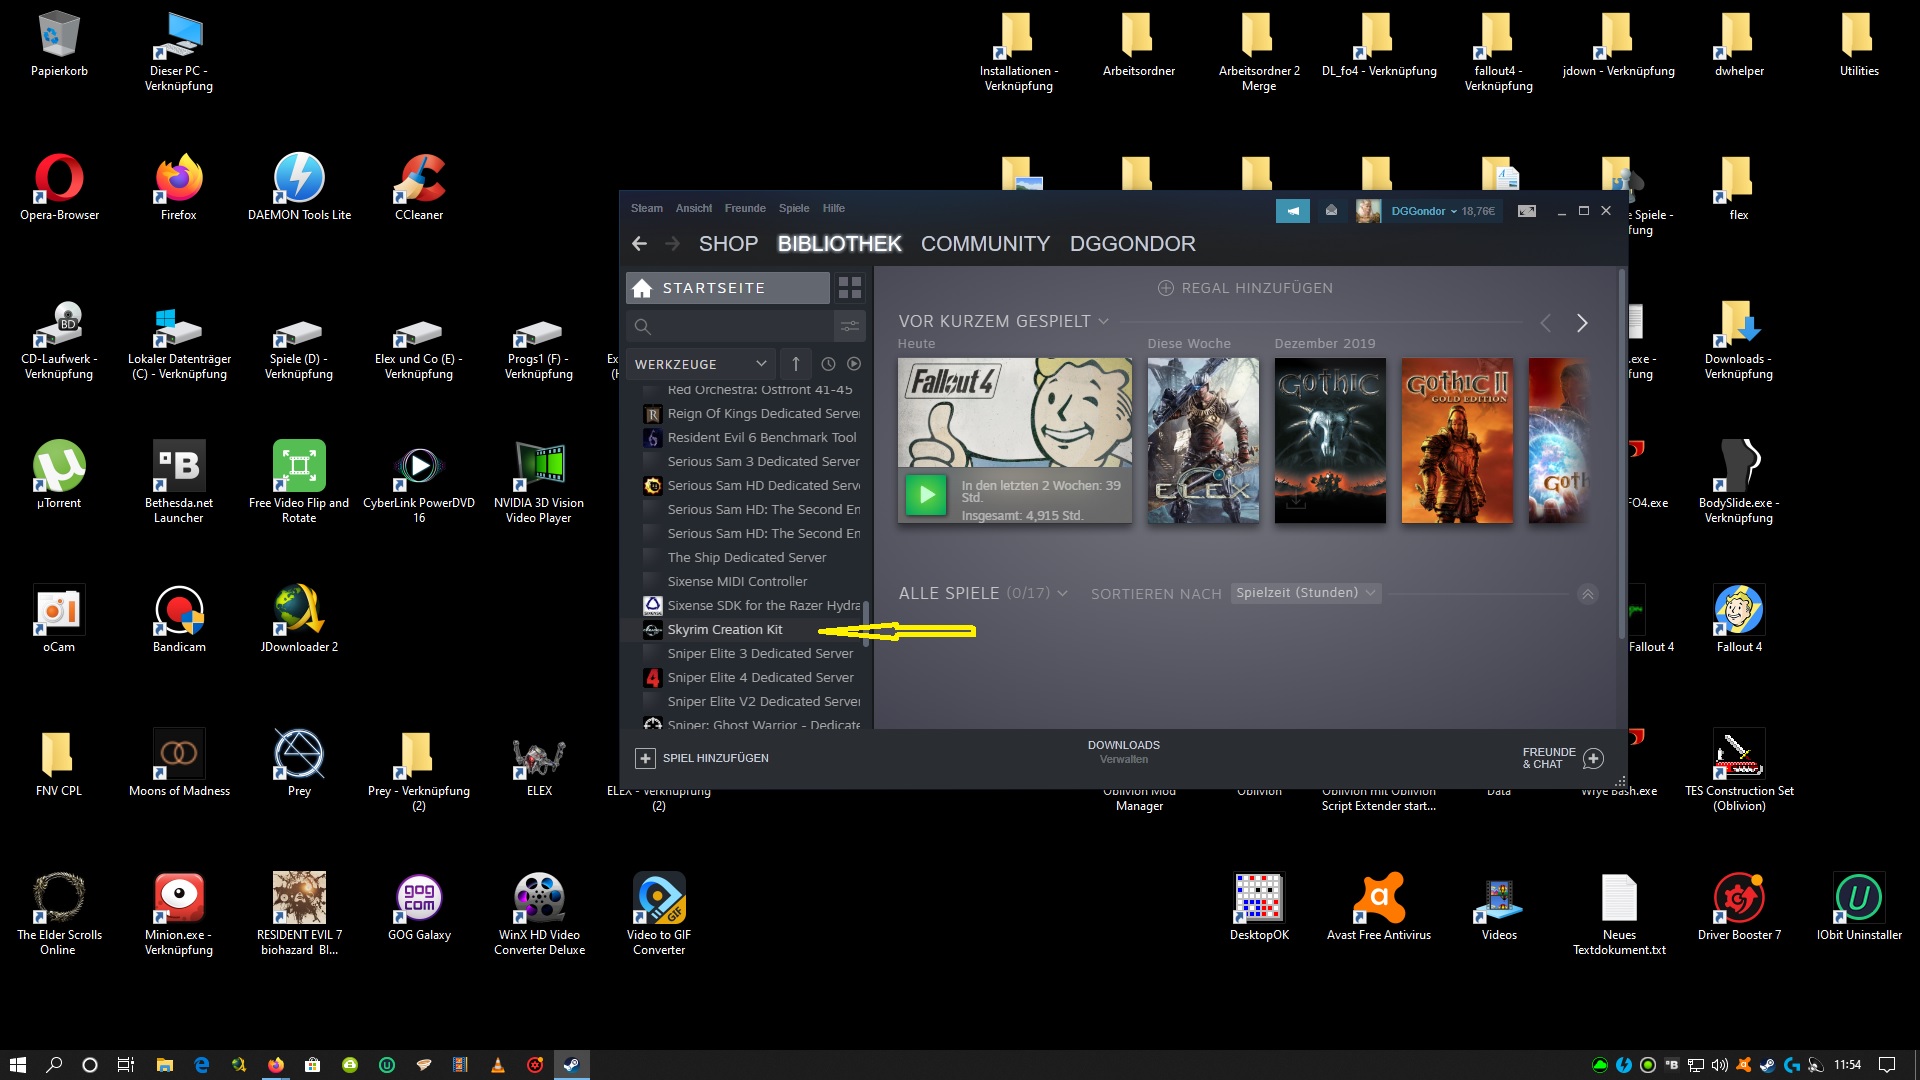The height and width of the screenshot is (1080, 1920).
Task: Click the plus icon next to Freunde & Chat
Action: 1593,758
